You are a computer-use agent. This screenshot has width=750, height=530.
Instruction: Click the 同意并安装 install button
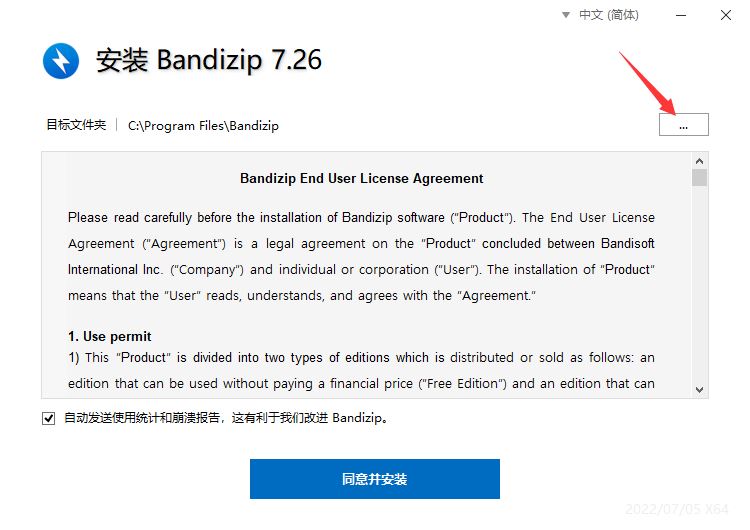[375, 479]
